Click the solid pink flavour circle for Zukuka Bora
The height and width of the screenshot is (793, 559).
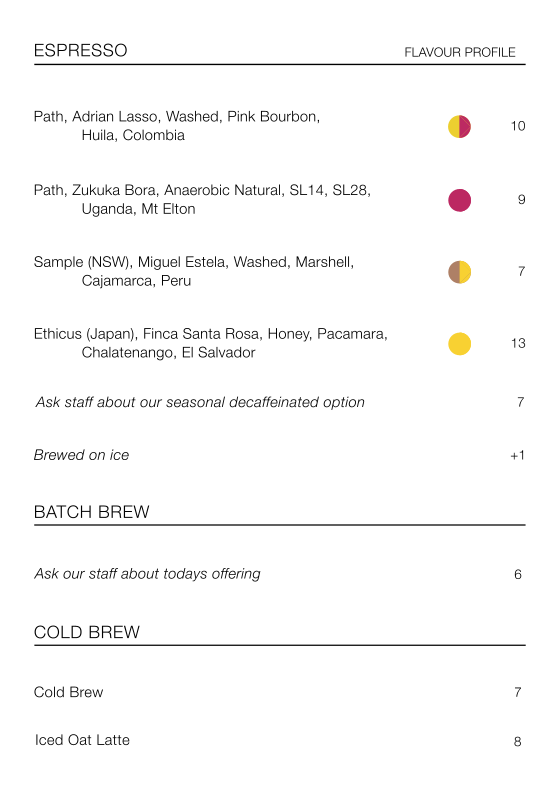pyautogui.click(x=459, y=200)
